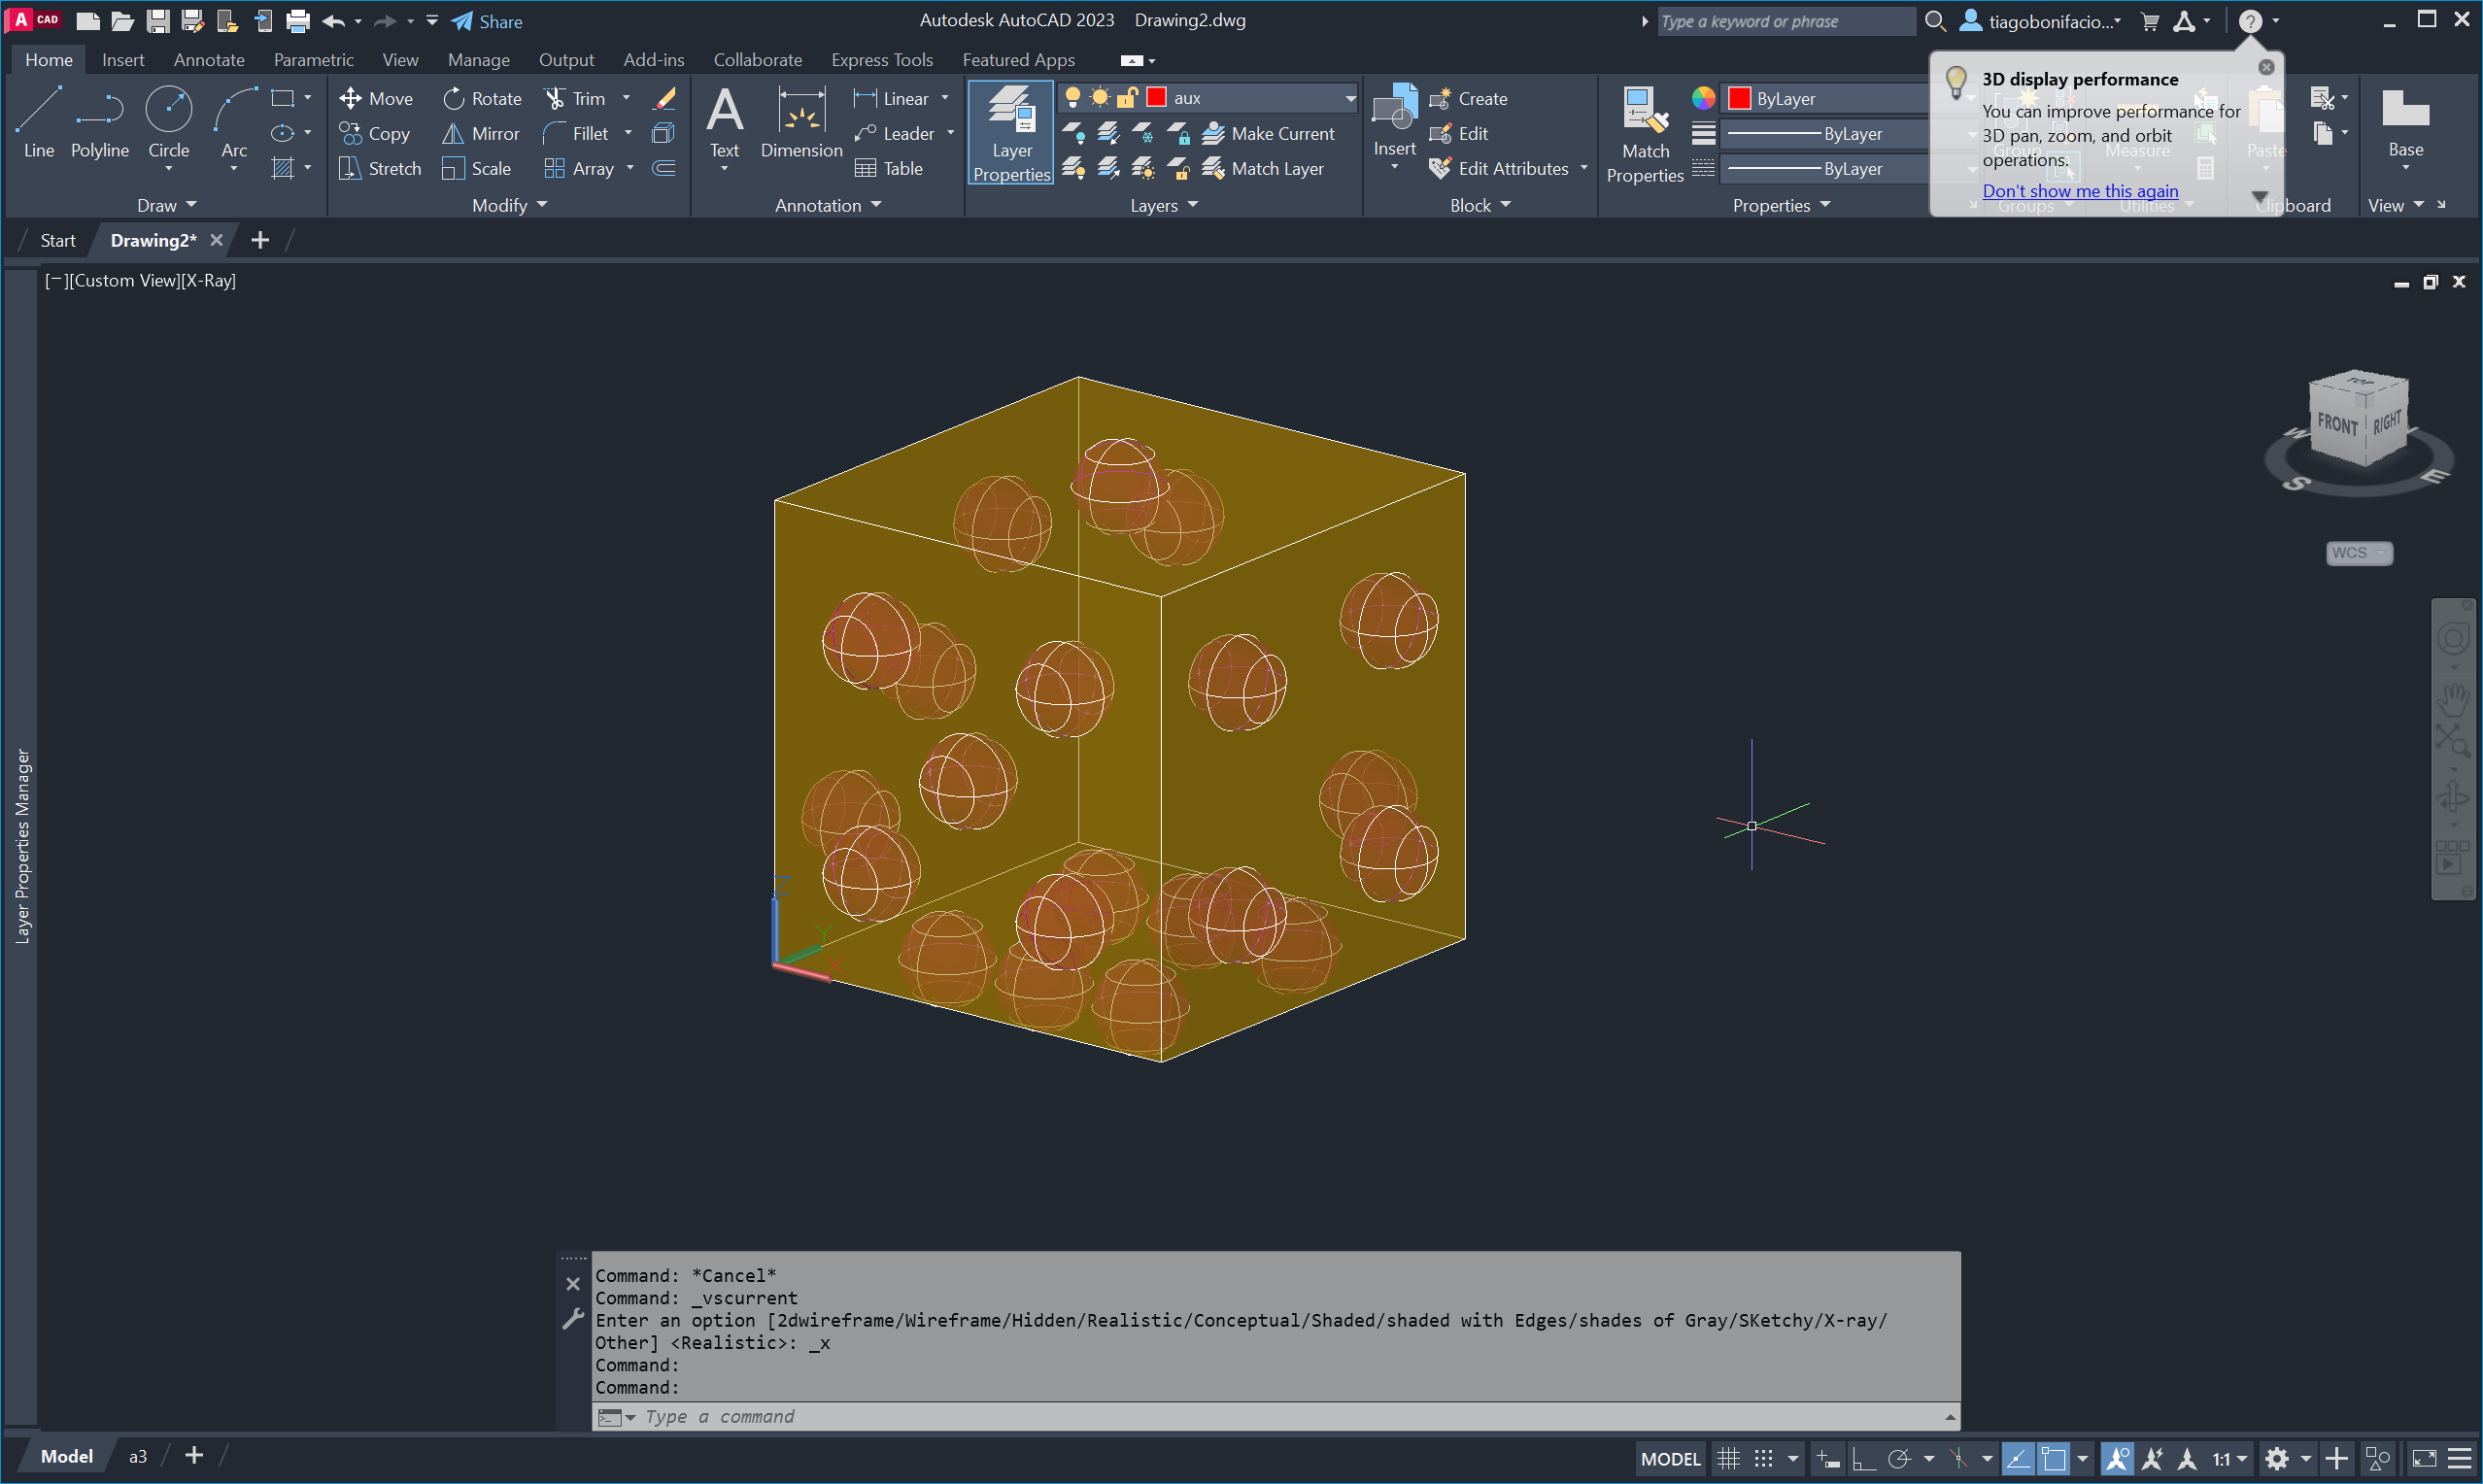Viewport: 2483px width, 1484px height.
Task: Click the Move tool icon
Action: (350, 98)
